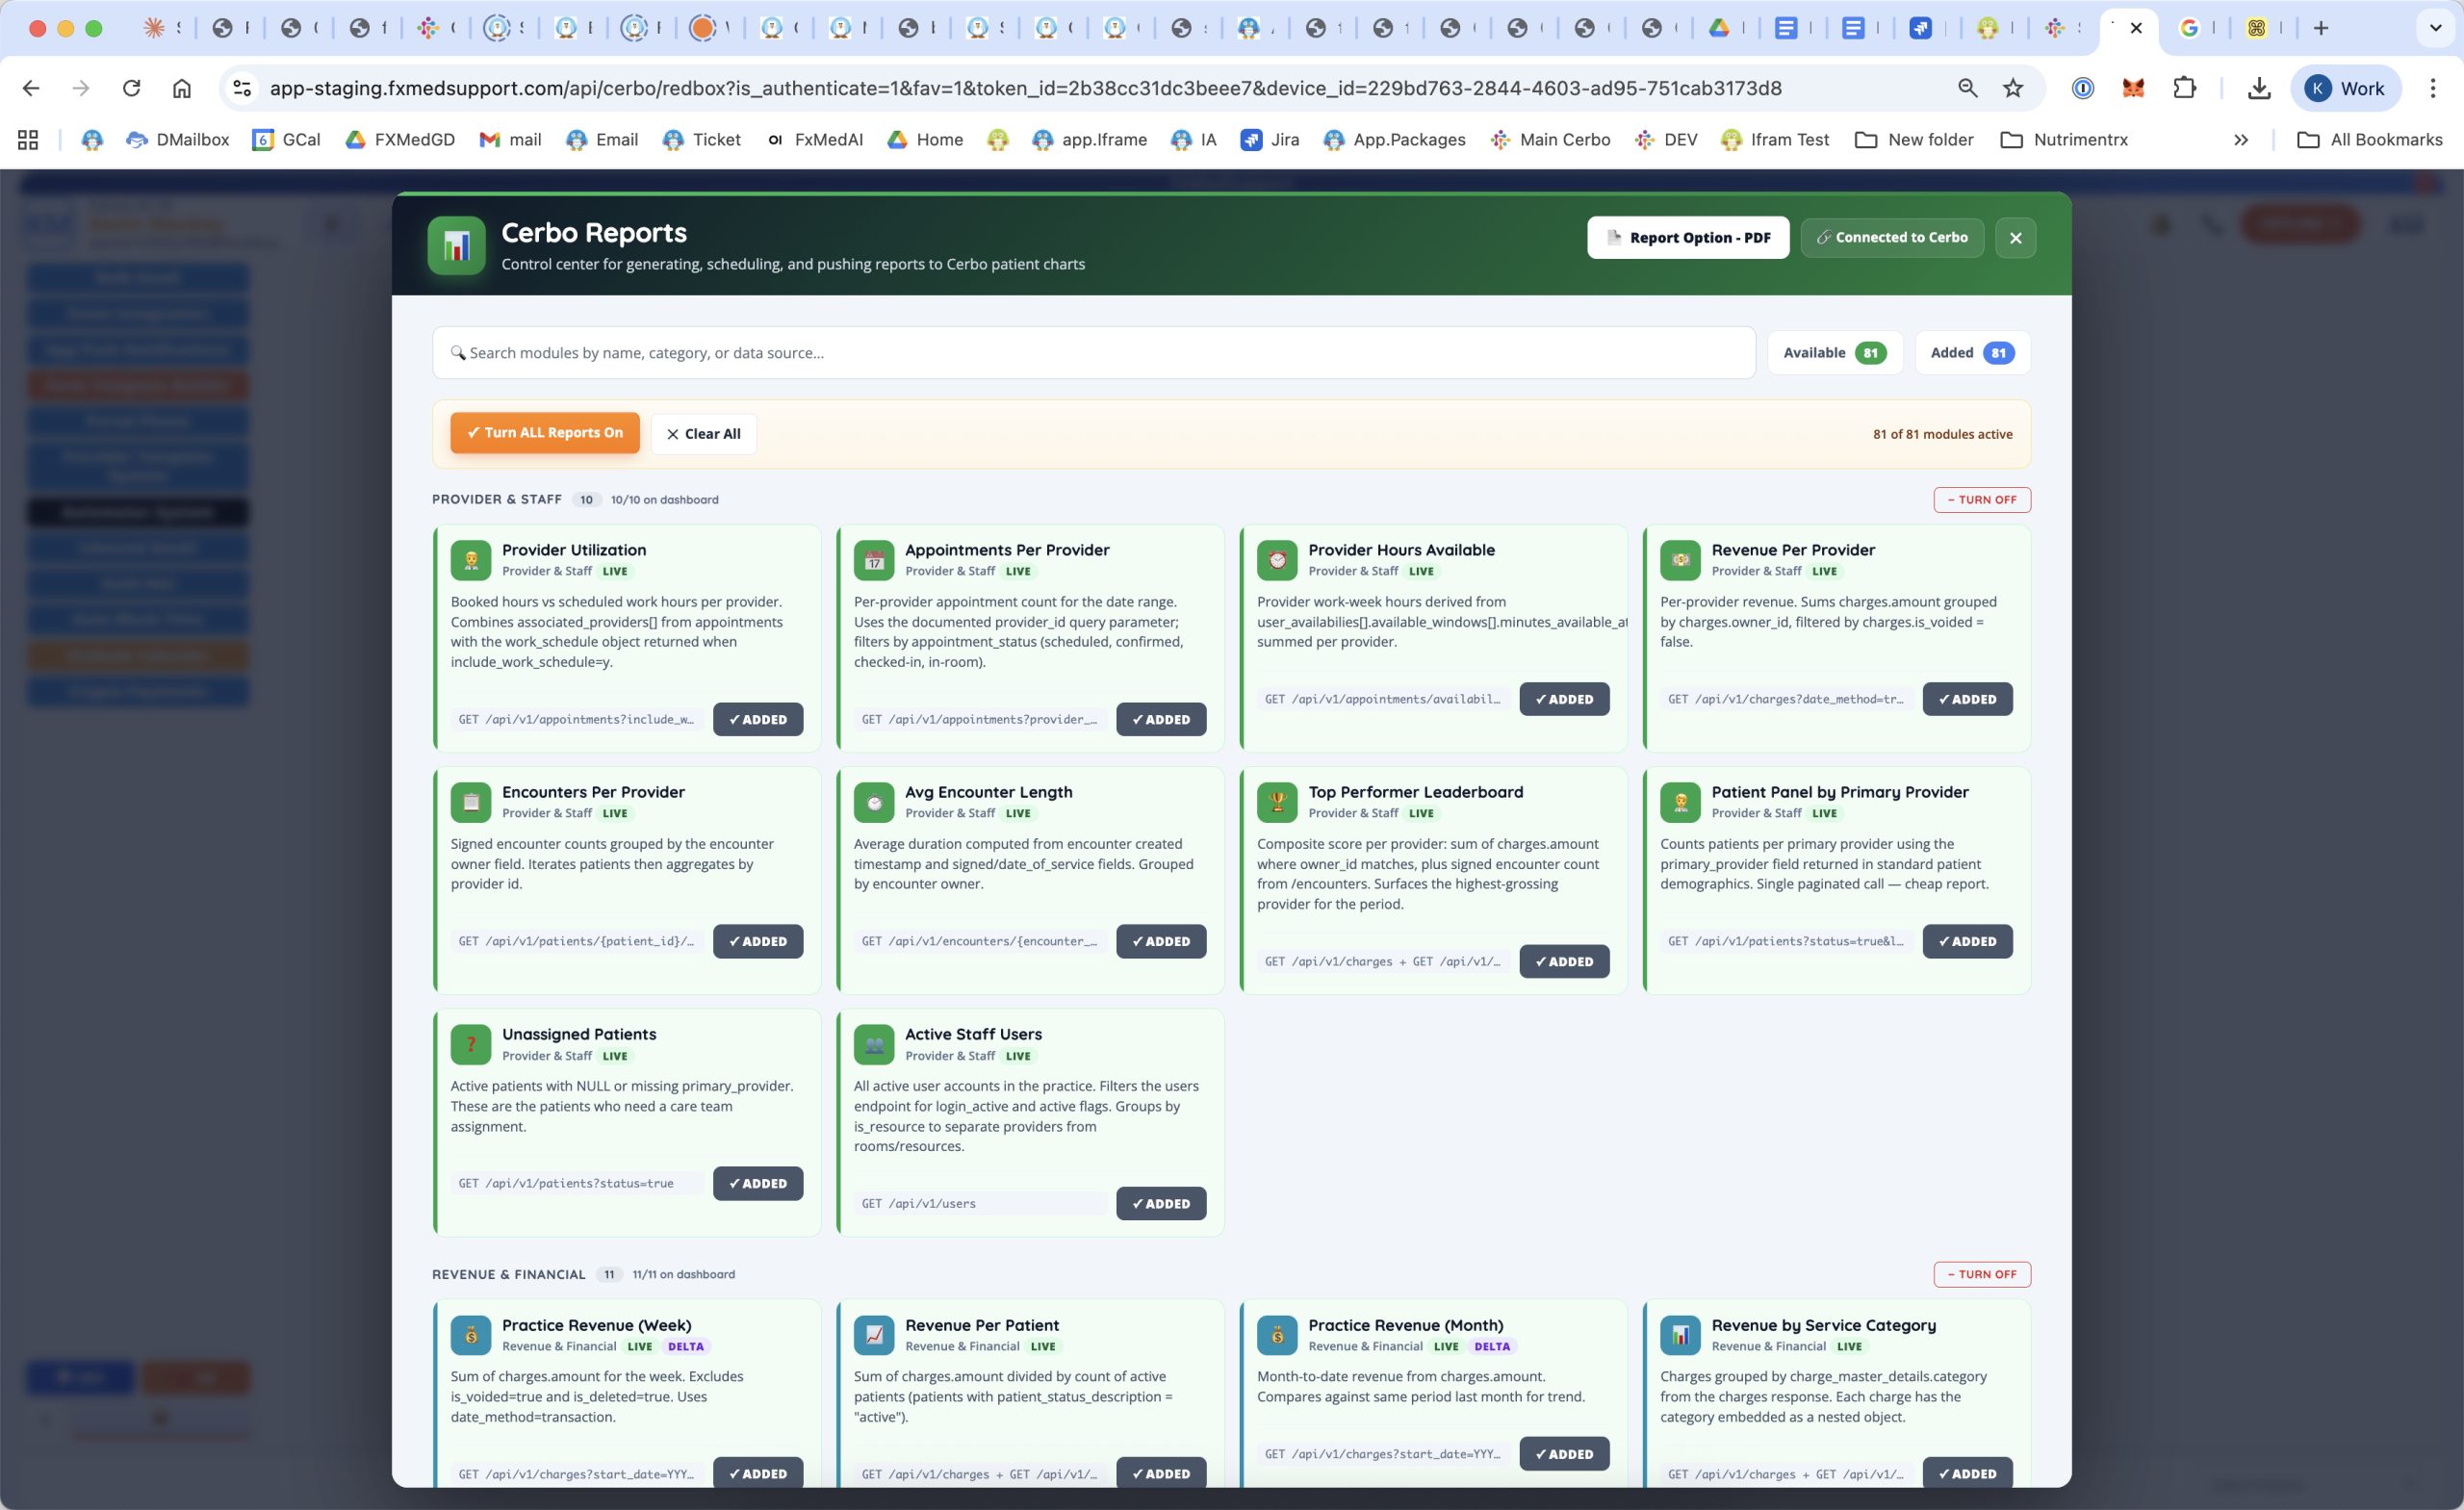This screenshot has width=2464, height=1510.
Task: Toggle ADDED on Revenue Per Provider card
Action: 1967,699
